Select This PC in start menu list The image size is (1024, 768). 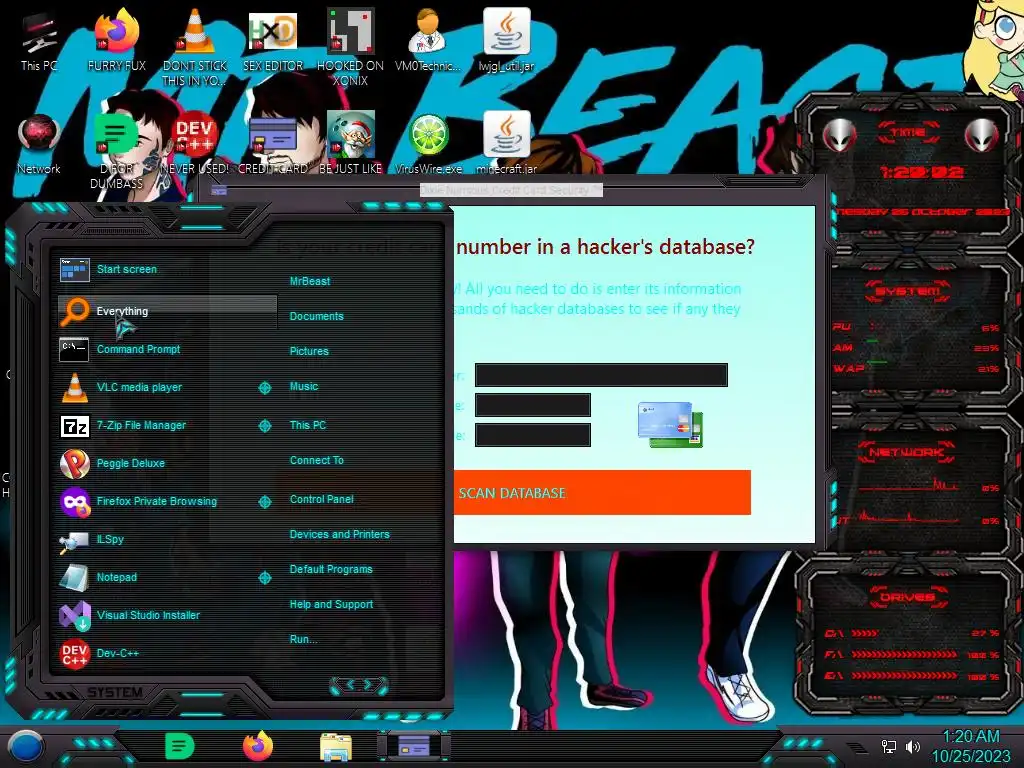(x=308, y=425)
